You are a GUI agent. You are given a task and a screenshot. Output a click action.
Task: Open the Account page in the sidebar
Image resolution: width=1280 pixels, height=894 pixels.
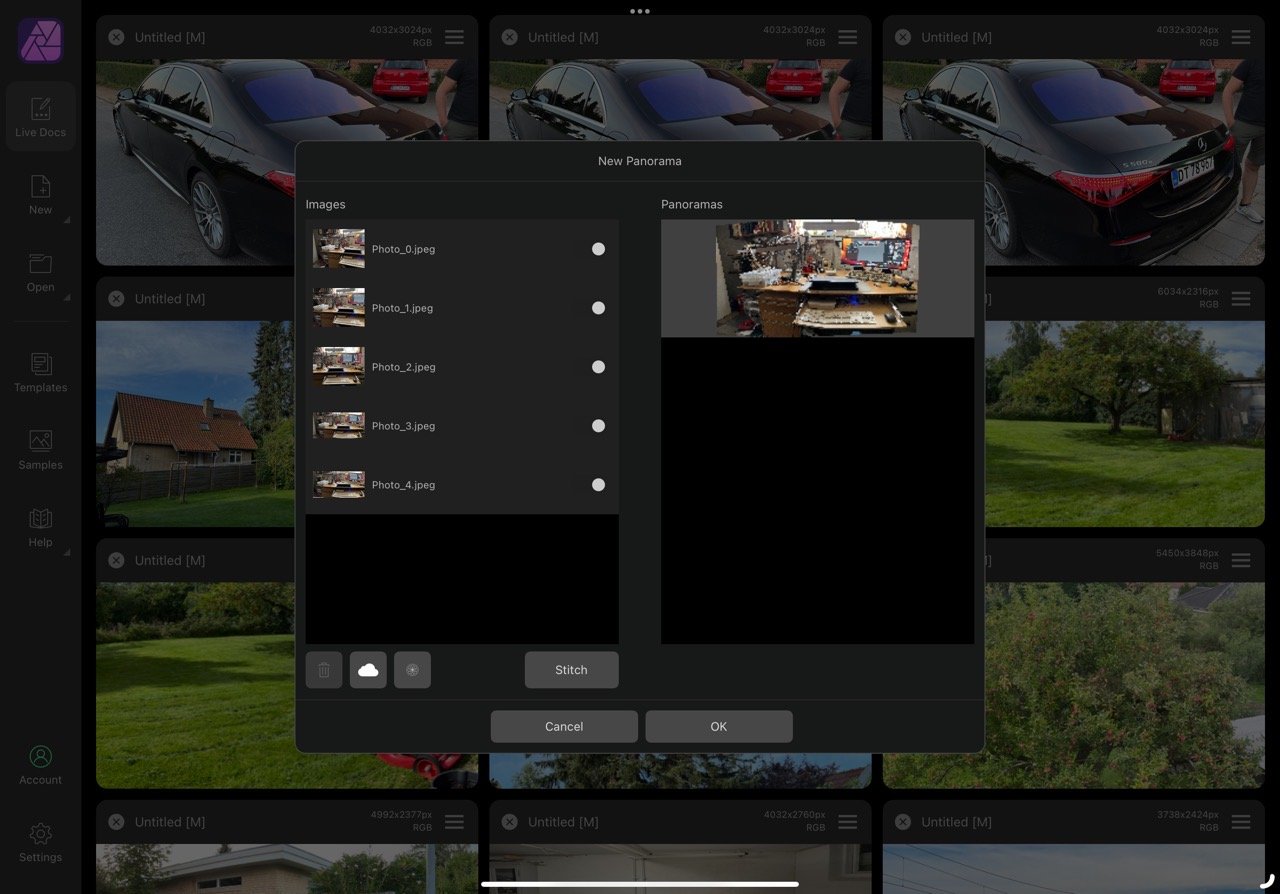[40, 764]
